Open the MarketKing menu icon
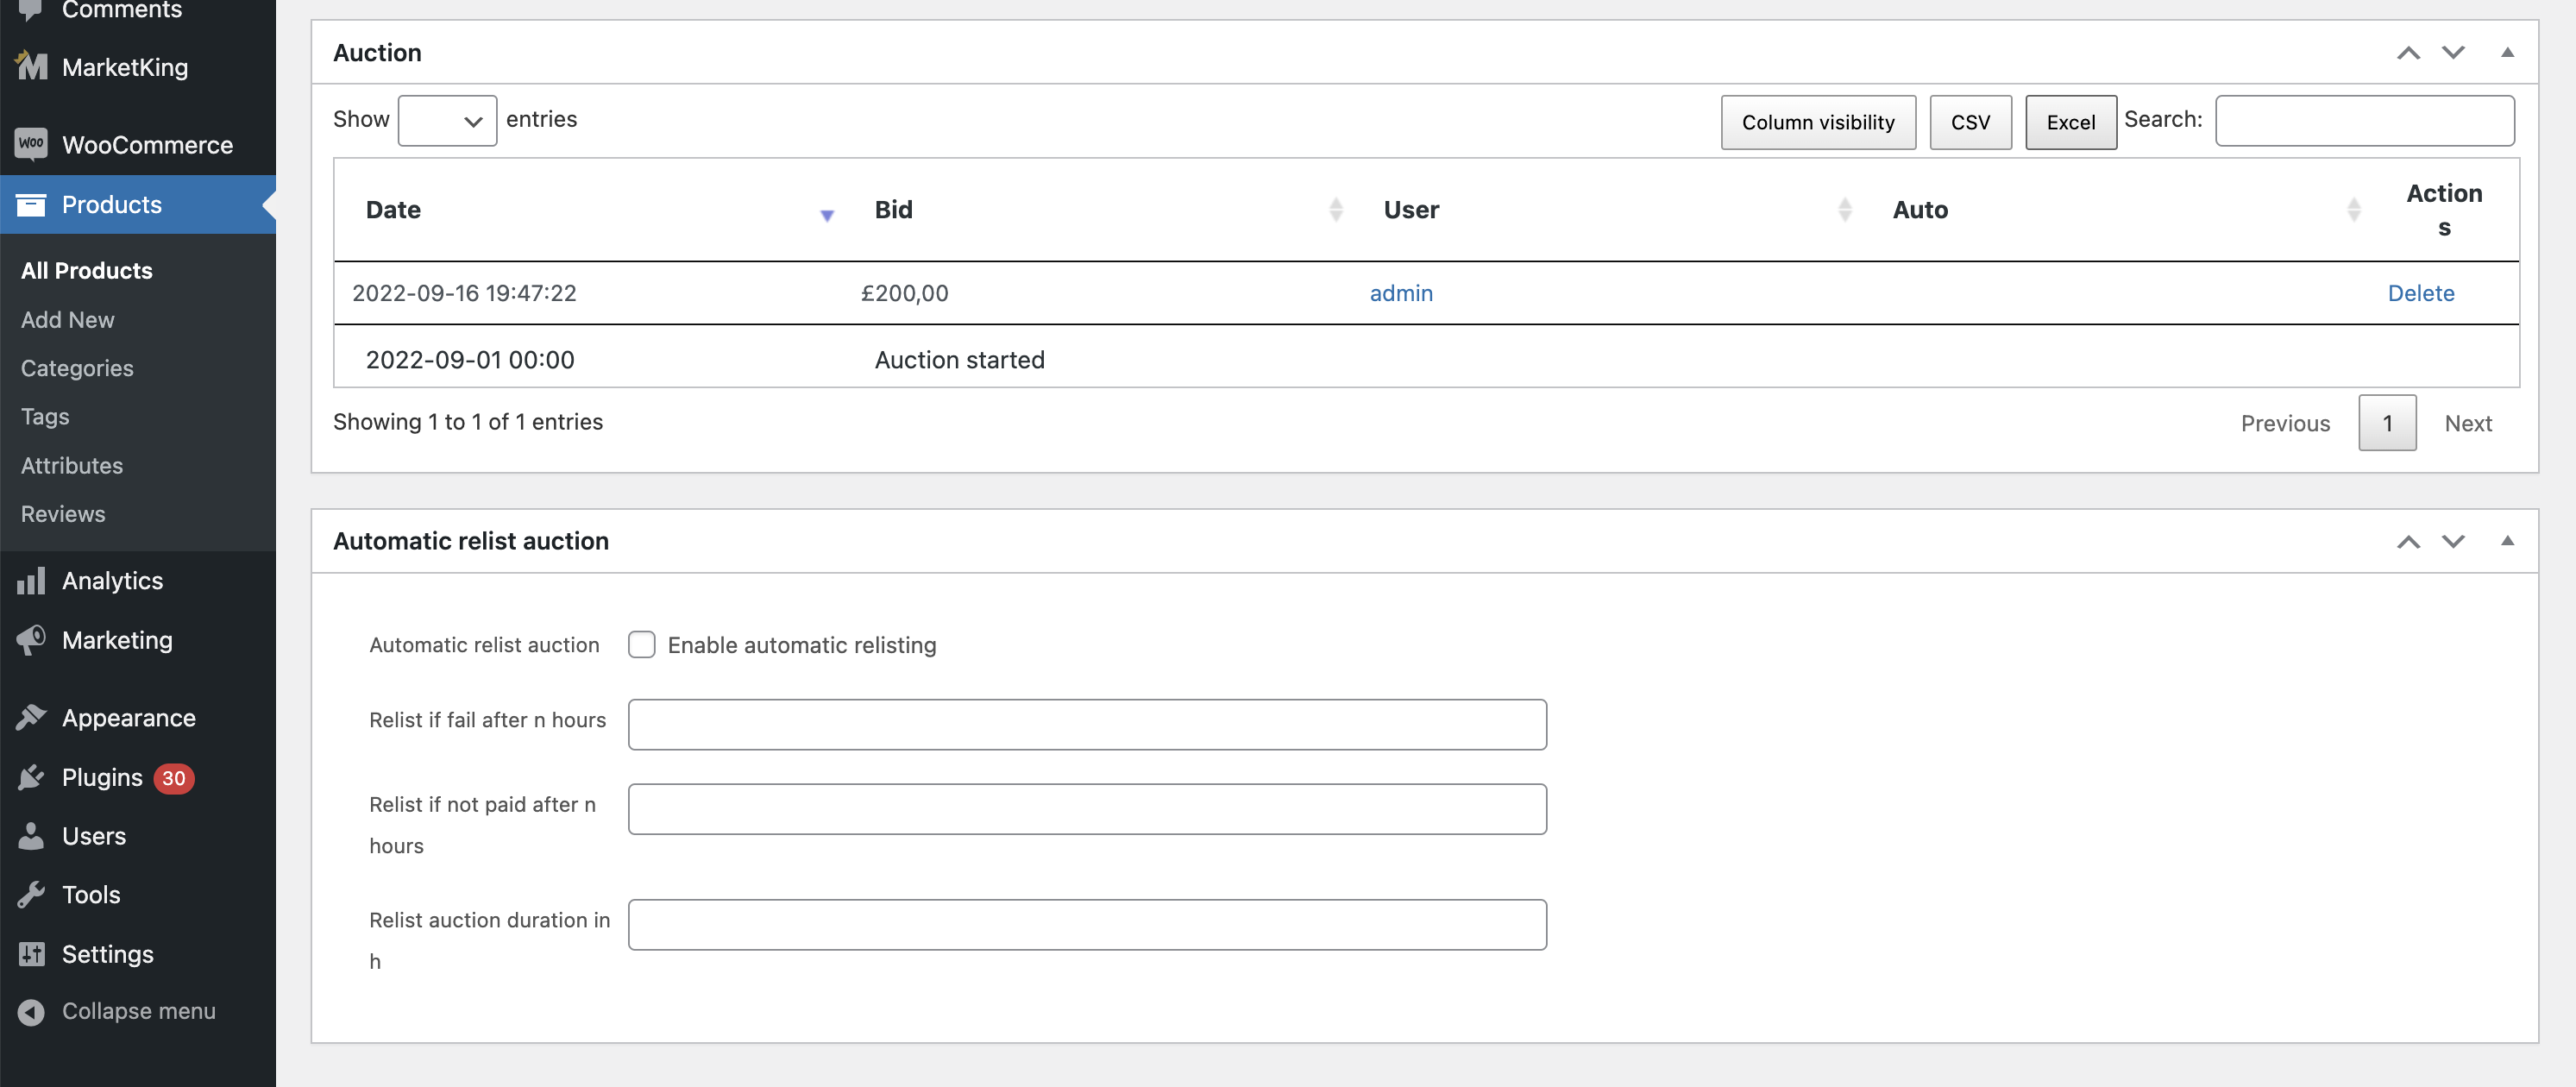2576x1087 pixels. [x=31, y=66]
